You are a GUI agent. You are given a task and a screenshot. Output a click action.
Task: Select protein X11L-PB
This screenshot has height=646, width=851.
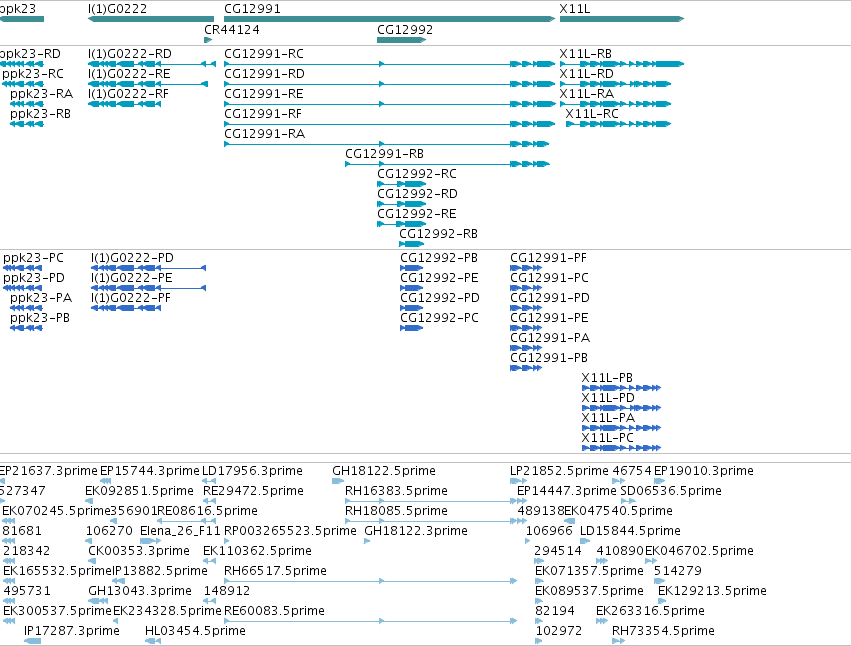coord(621,388)
